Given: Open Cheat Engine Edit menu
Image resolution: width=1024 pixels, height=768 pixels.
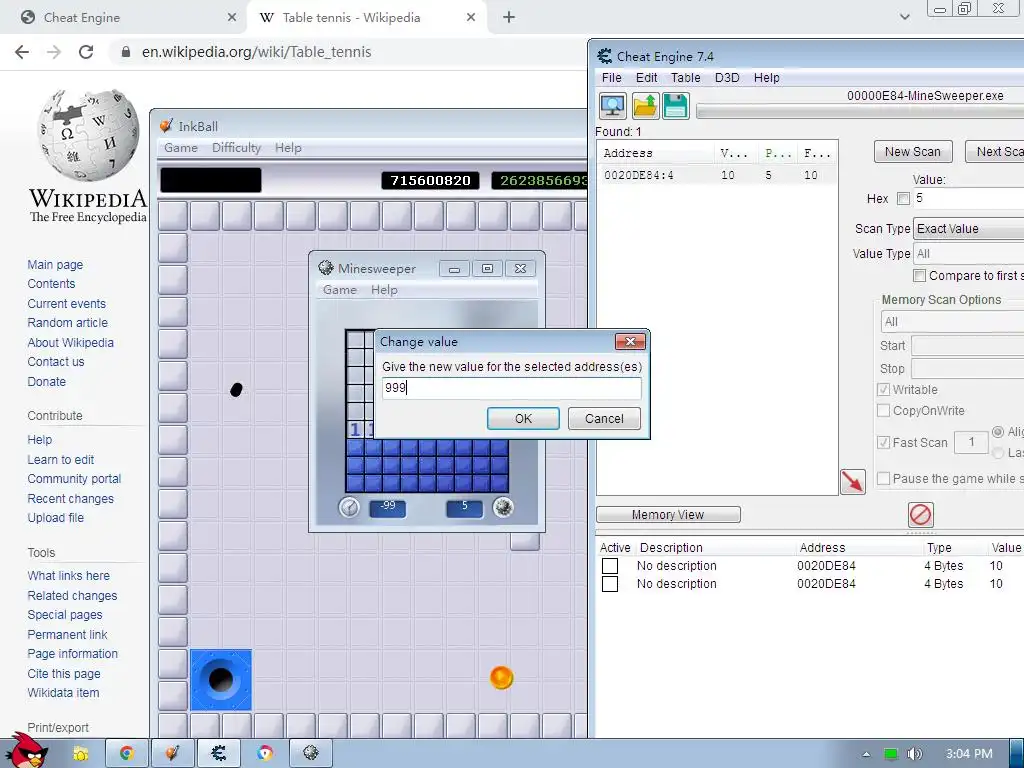Looking at the screenshot, I should tap(647, 78).
